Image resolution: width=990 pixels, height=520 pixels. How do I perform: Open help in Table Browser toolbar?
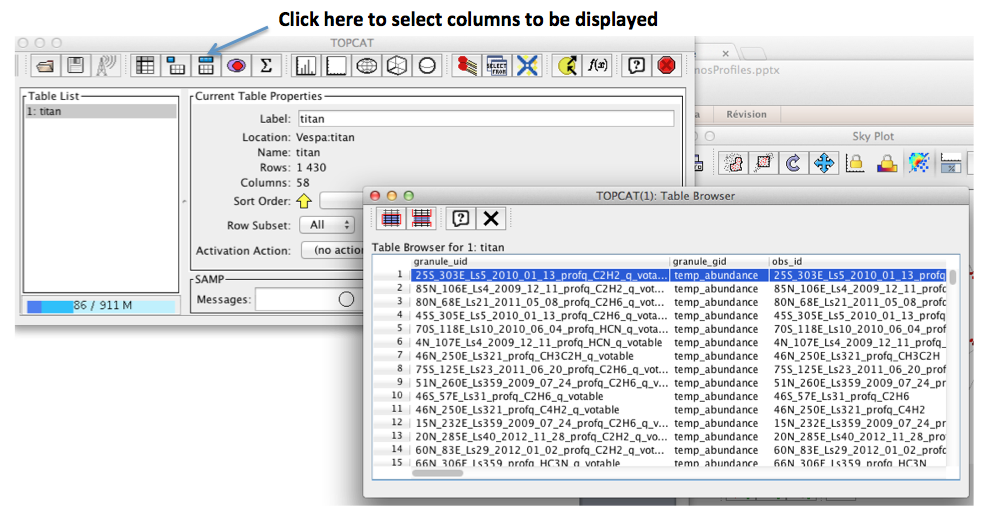(461, 218)
